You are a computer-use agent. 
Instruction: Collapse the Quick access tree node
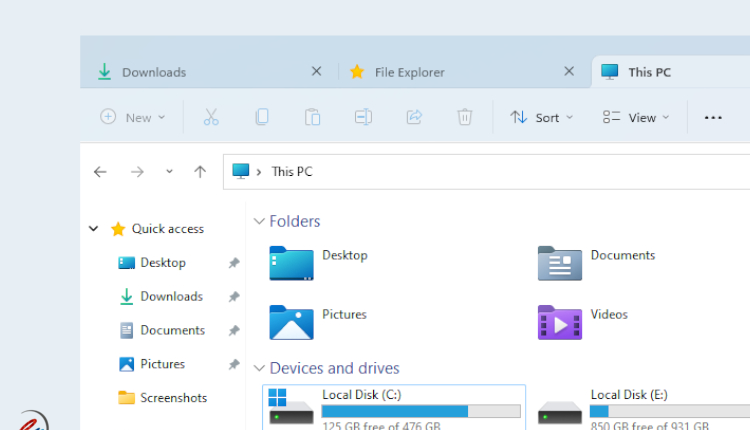pyautogui.click(x=94, y=229)
